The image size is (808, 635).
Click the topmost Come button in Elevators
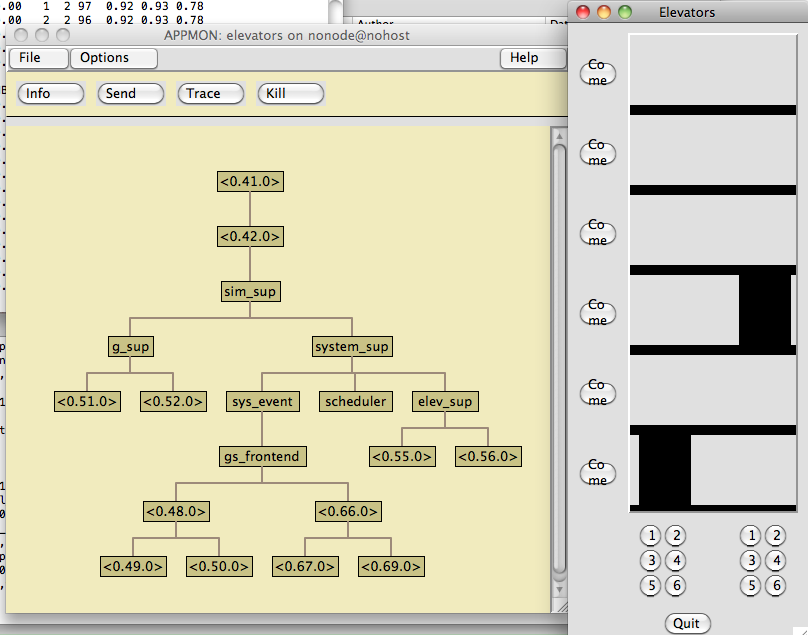(597, 73)
